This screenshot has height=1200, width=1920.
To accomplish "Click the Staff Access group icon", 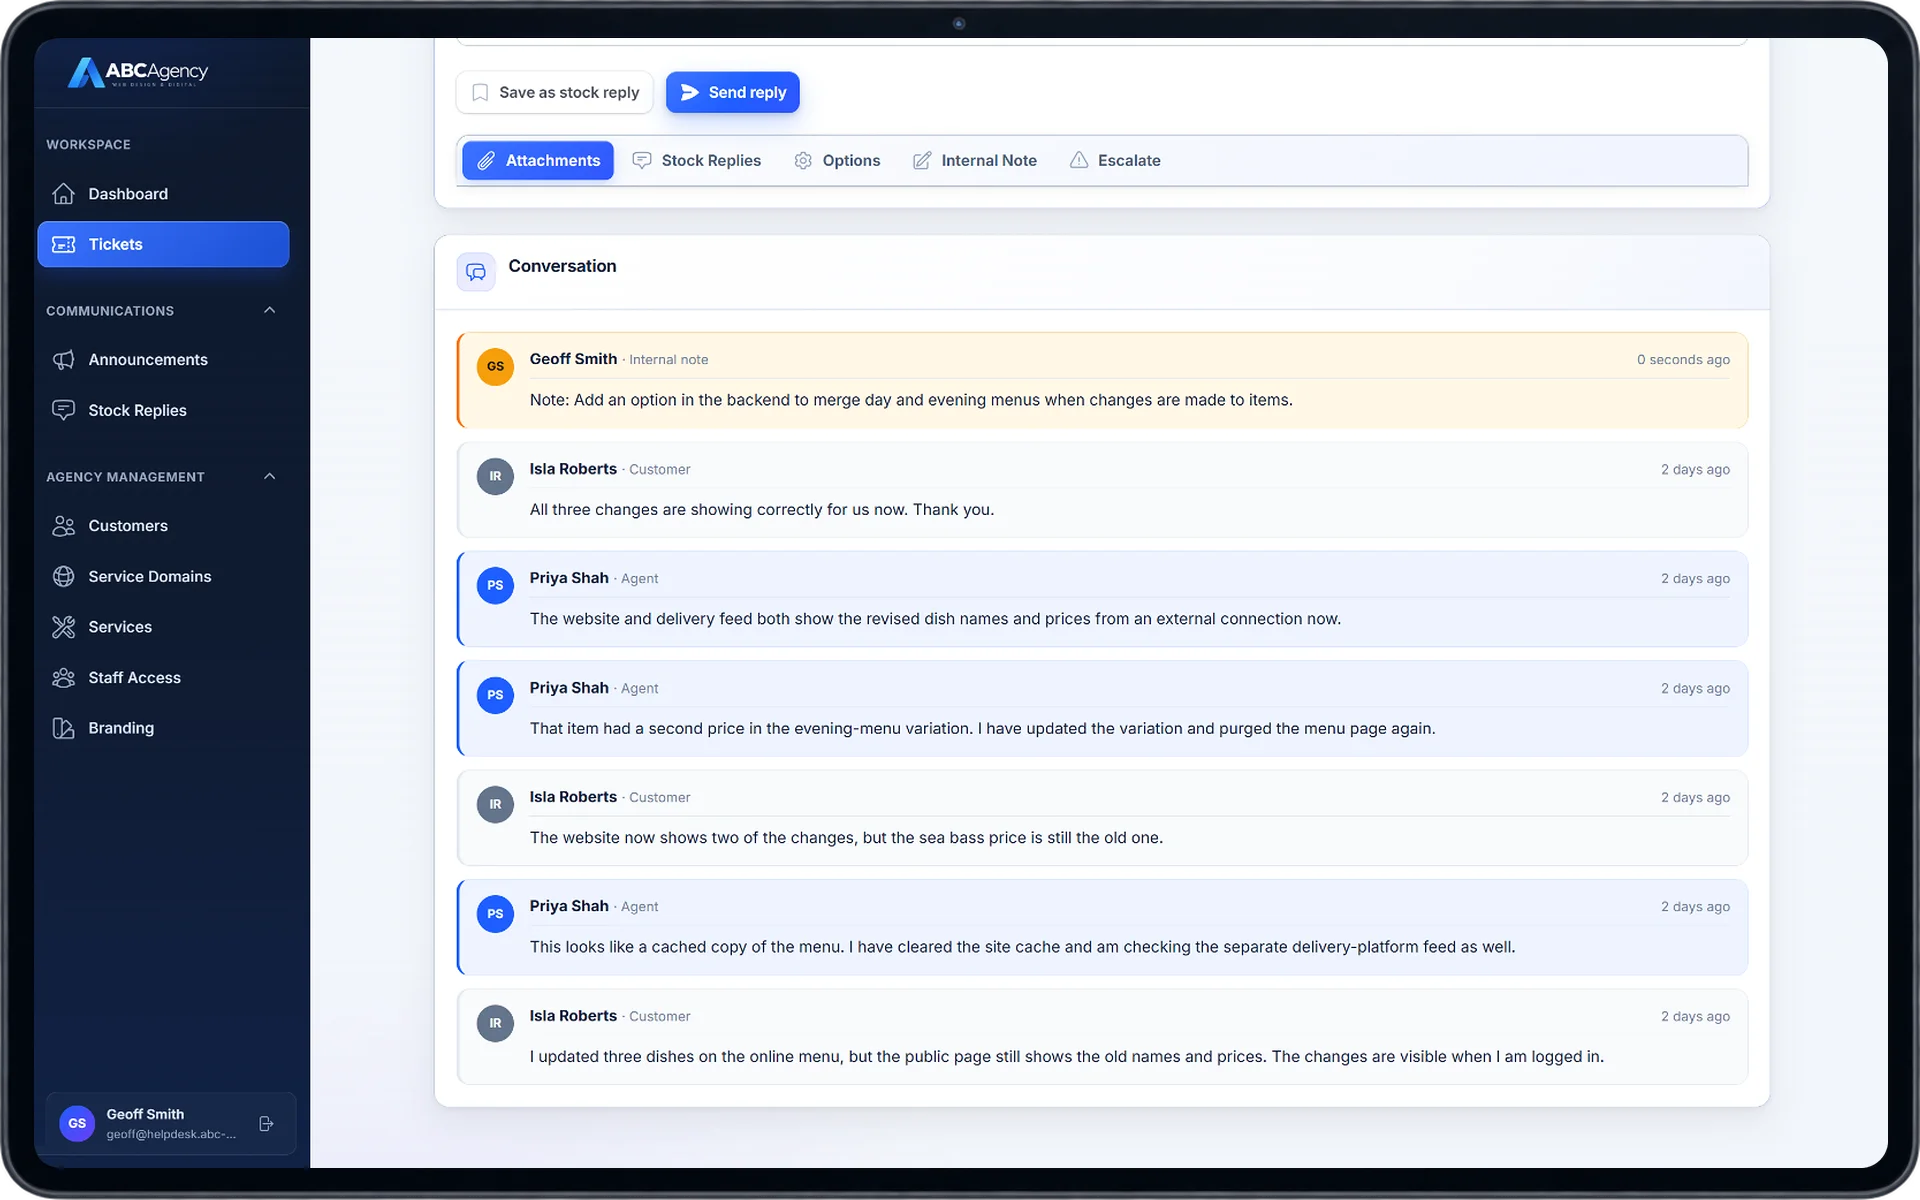I will (x=63, y=678).
